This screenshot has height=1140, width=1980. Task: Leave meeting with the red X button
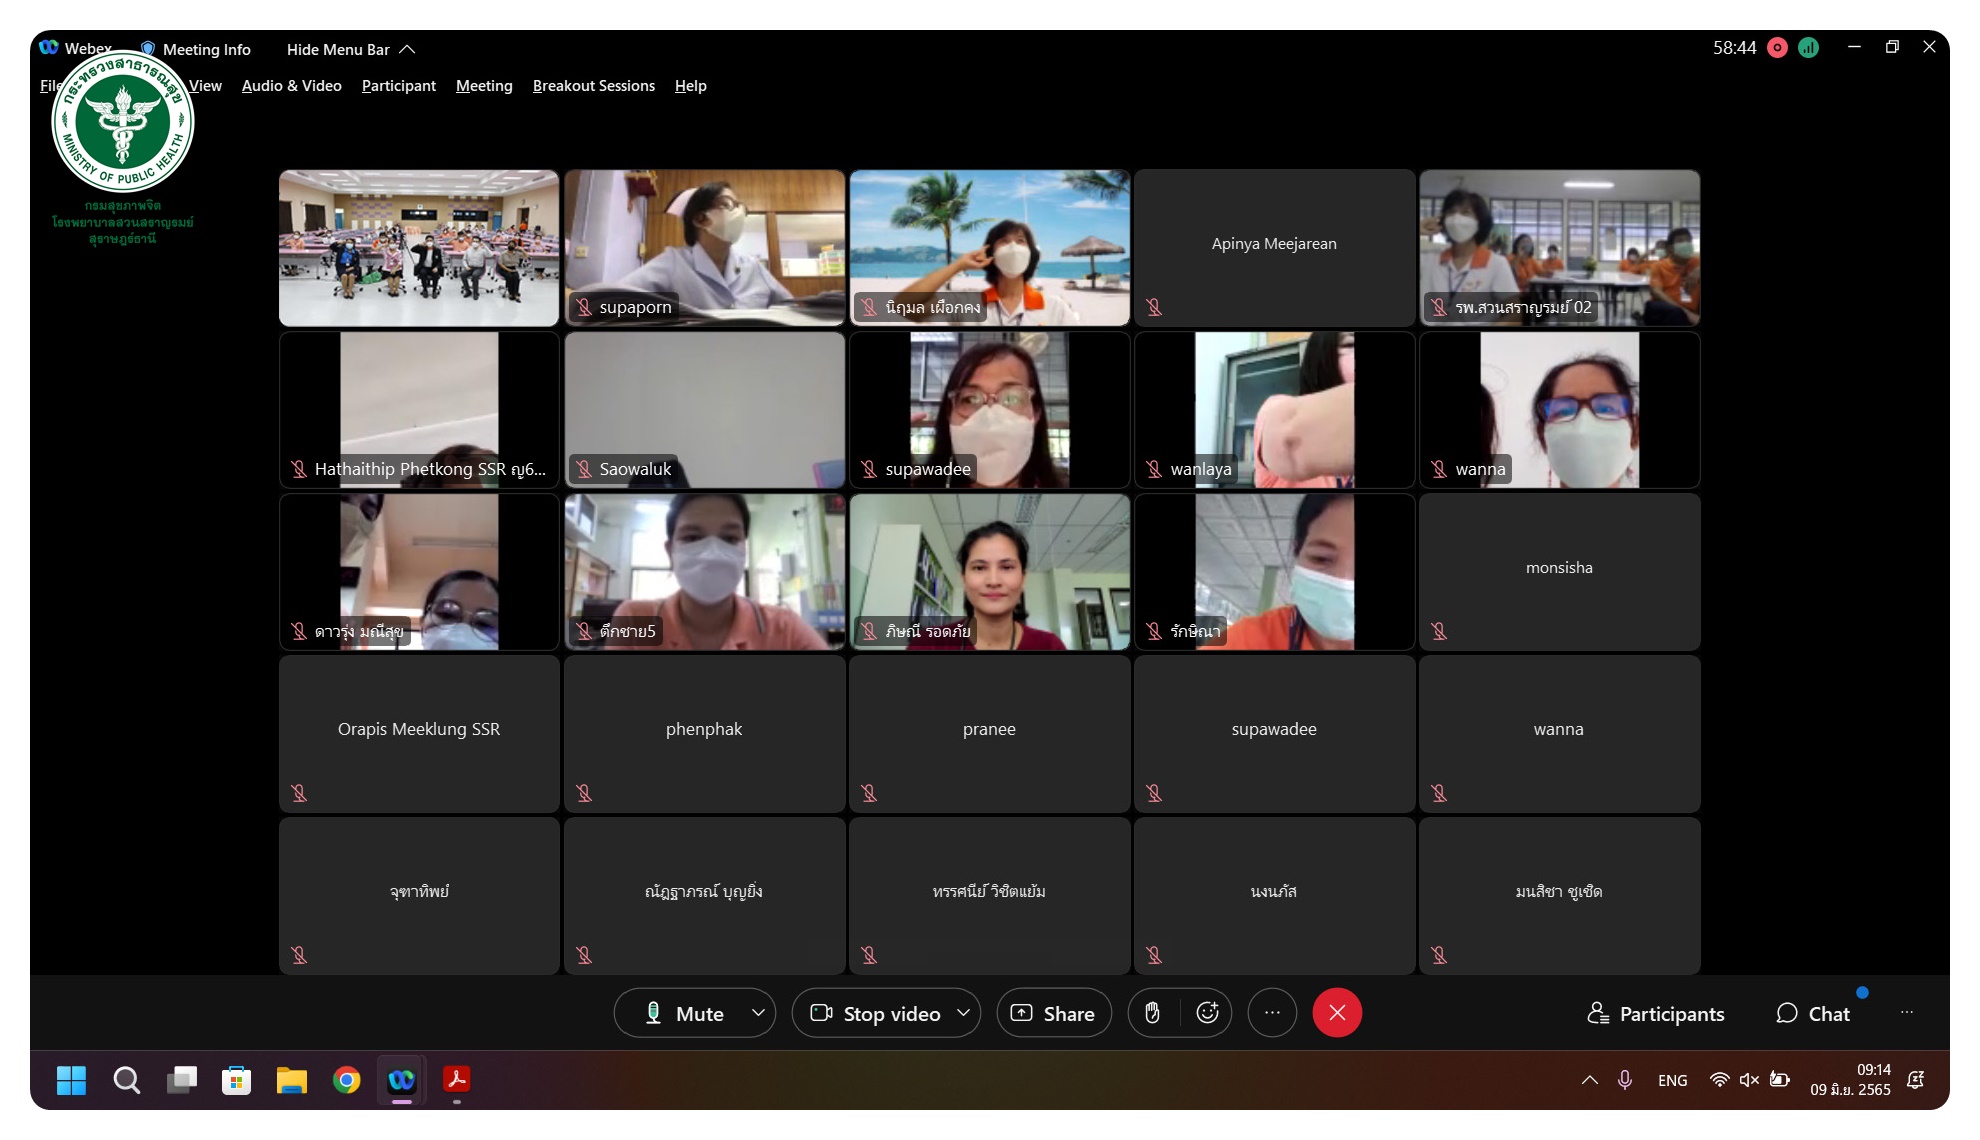[1337, 1013]
